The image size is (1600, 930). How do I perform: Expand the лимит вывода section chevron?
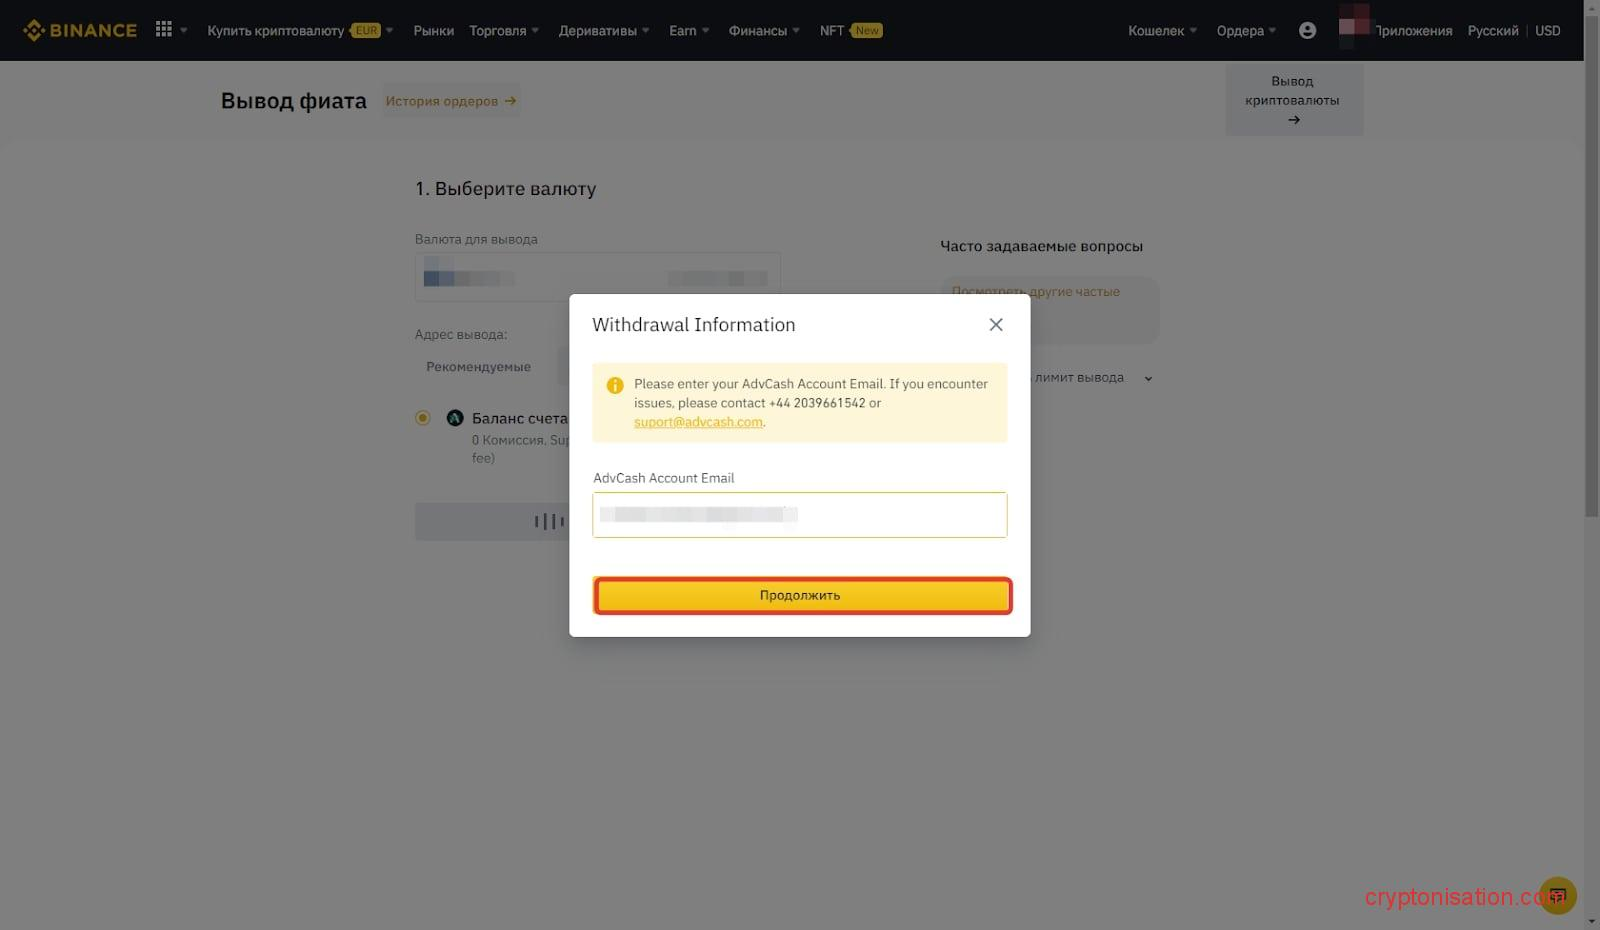pos(1148,378)
